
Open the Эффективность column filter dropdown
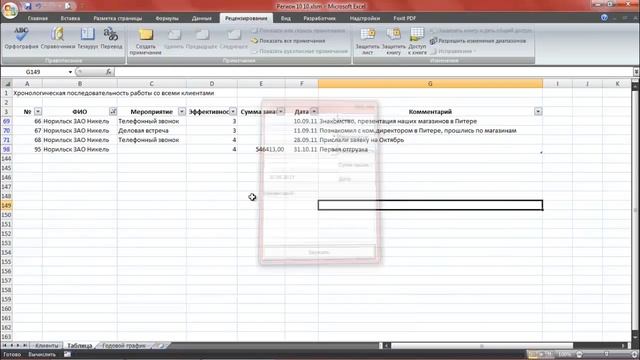(x=233, y=111)
